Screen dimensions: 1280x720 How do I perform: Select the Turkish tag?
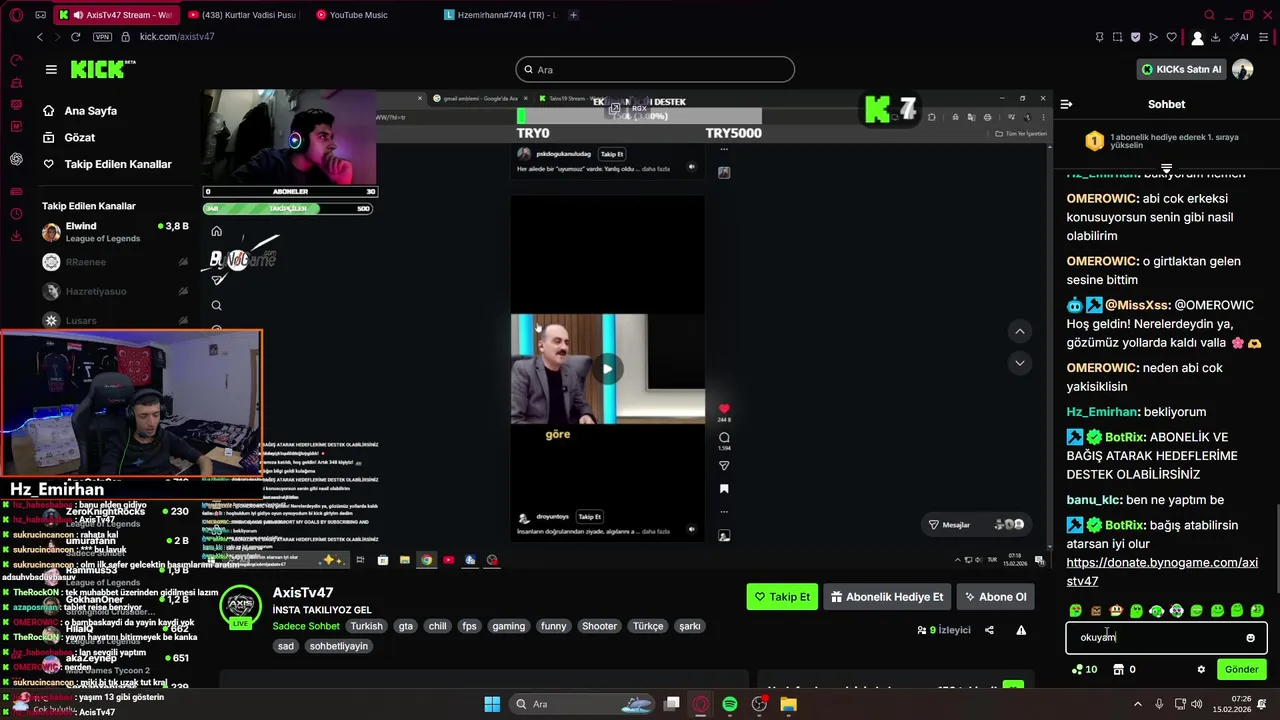pos(366,626)
